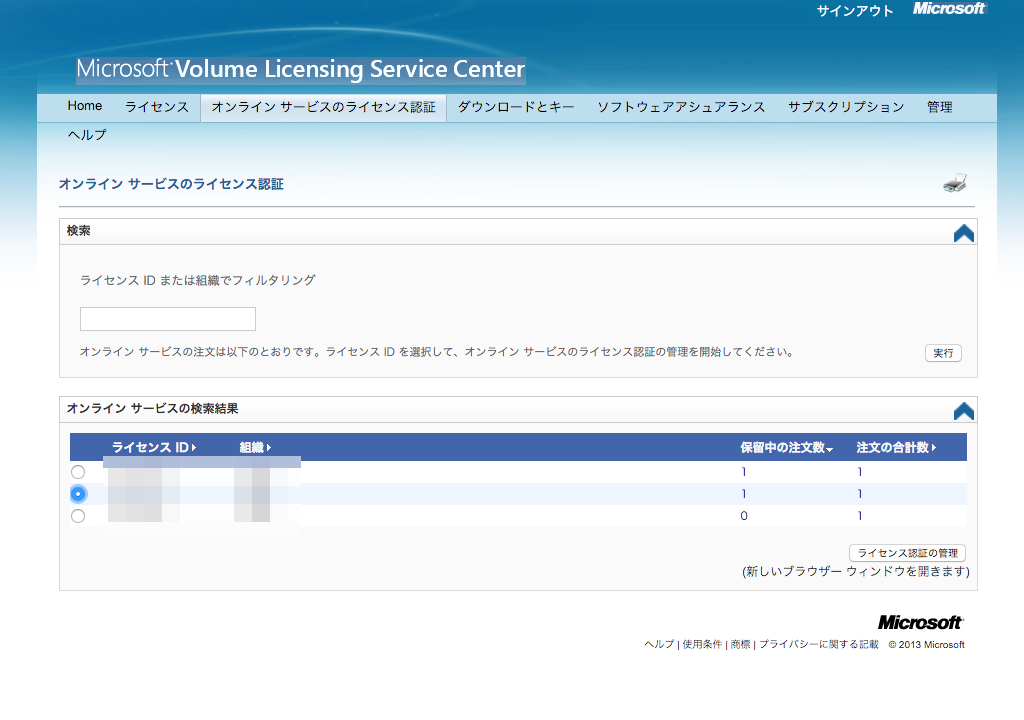Open プライバシーに関する記載 footer link
The width and height of the screenshot is (1024, 720).
(818, 644)
